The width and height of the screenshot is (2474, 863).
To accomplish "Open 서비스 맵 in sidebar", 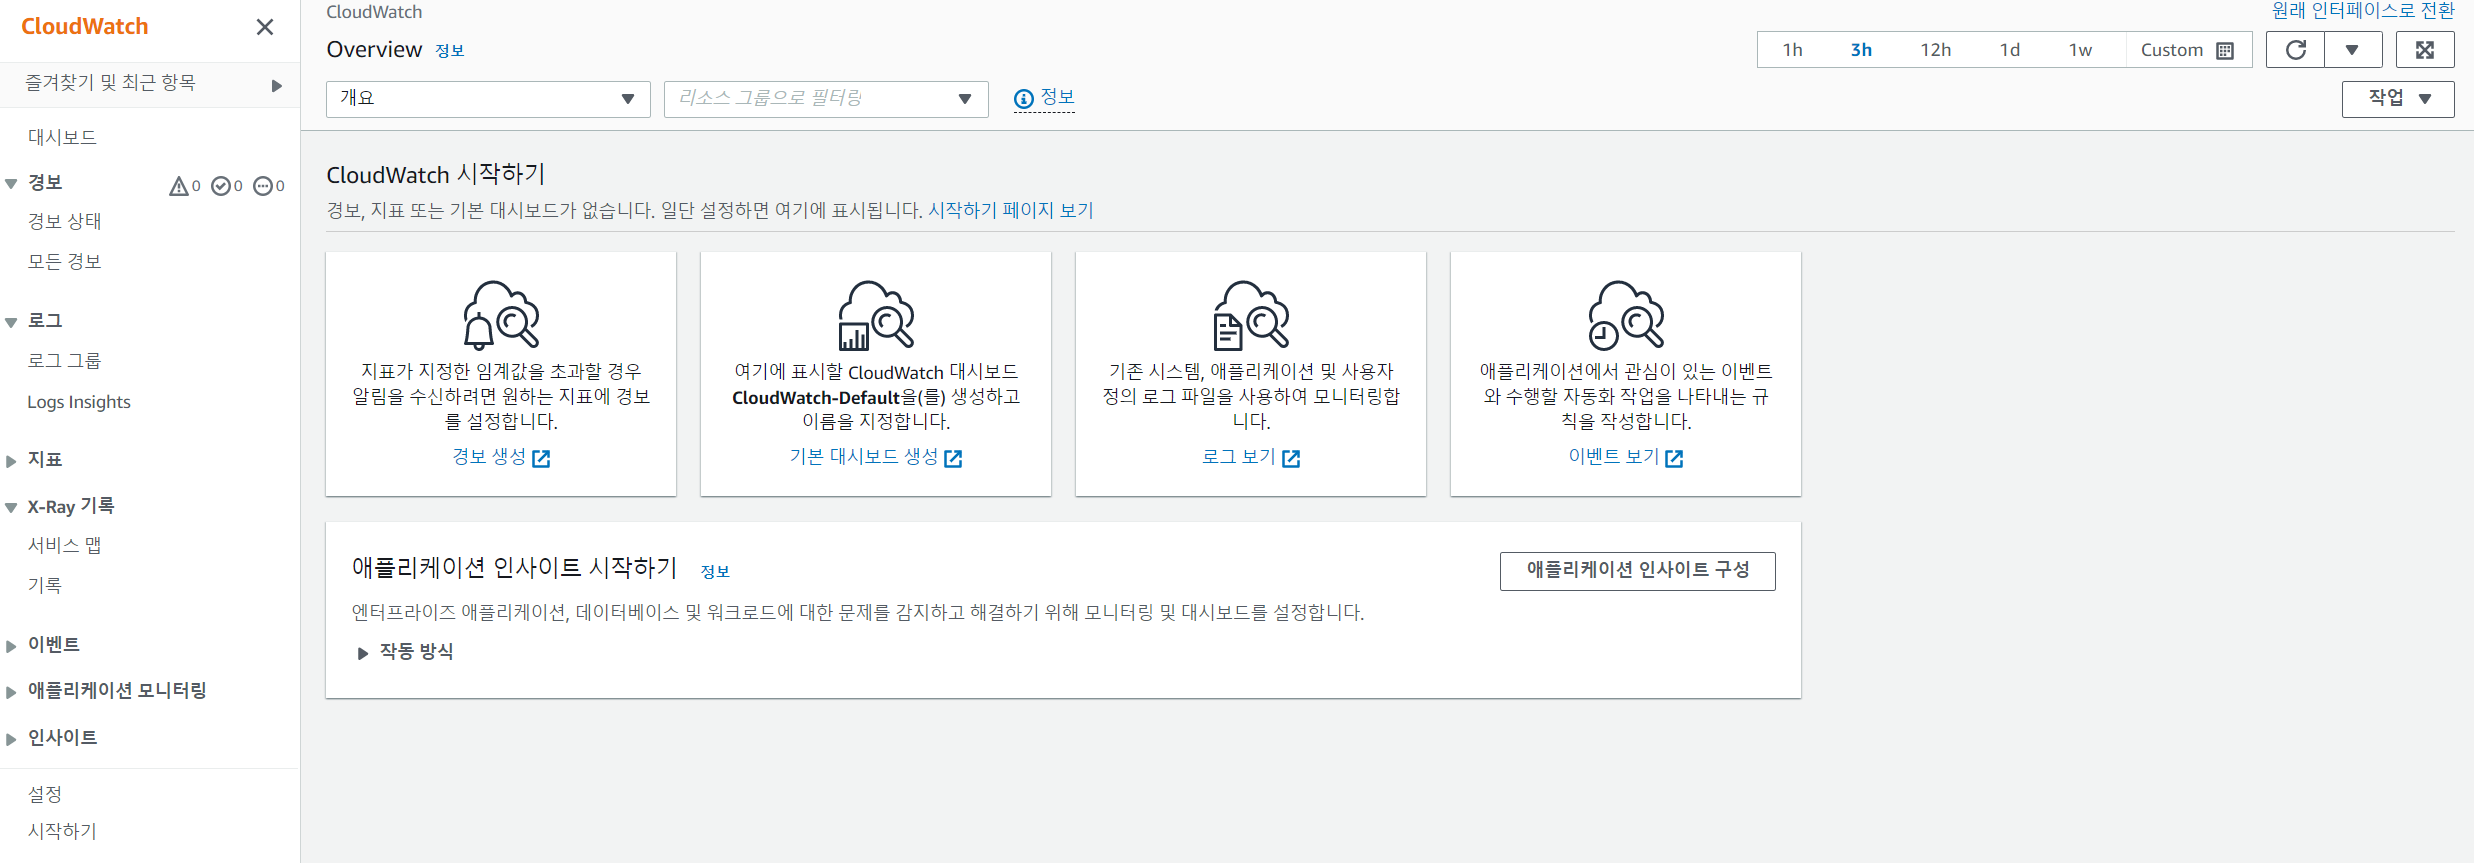I will point(65,545).
